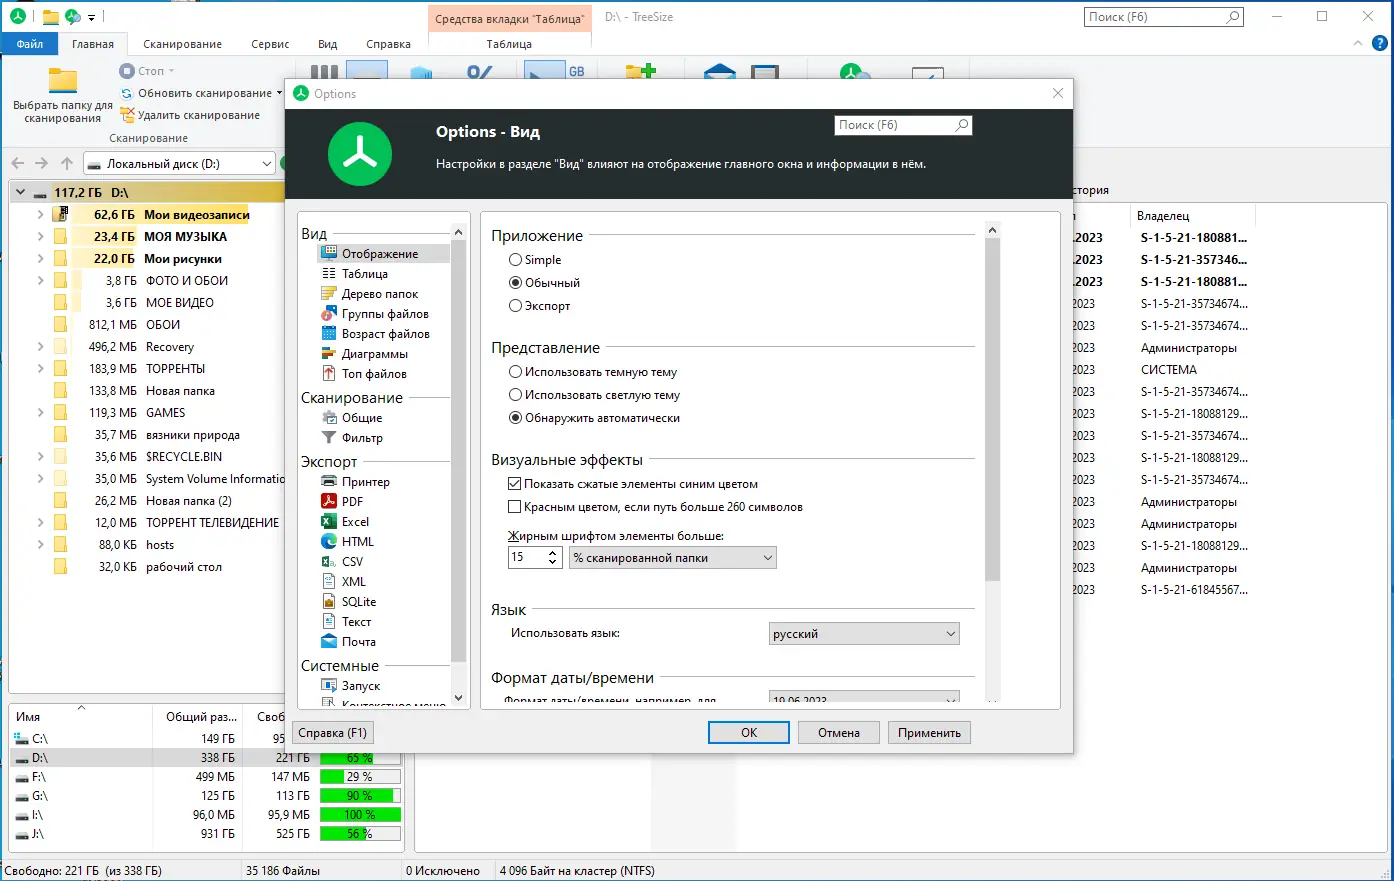The image size is (1394, 881).
Task: Open Почта export settings
Action: click(x=358, y=642)
